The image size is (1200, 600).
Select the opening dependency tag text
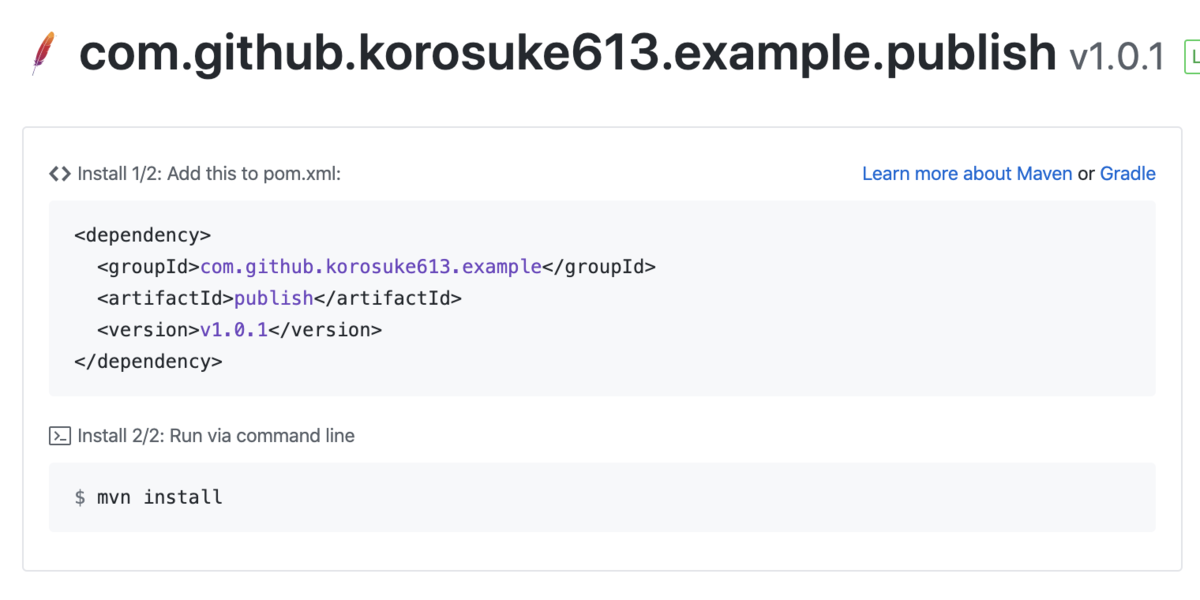pos(143,234)
